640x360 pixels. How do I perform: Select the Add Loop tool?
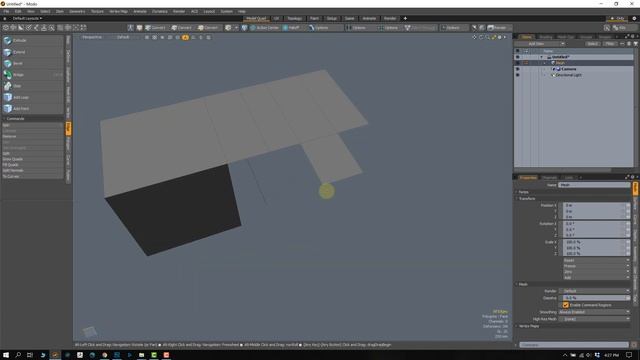click(x=33, y=97)
